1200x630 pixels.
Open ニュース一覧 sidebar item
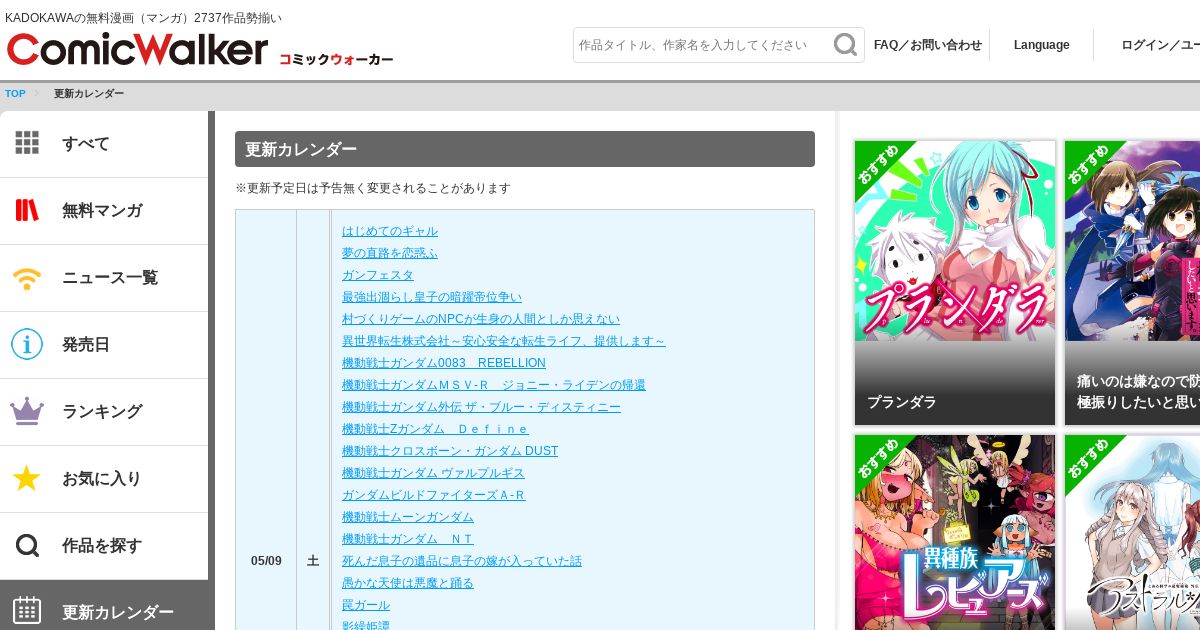click(x=104, y=278)
